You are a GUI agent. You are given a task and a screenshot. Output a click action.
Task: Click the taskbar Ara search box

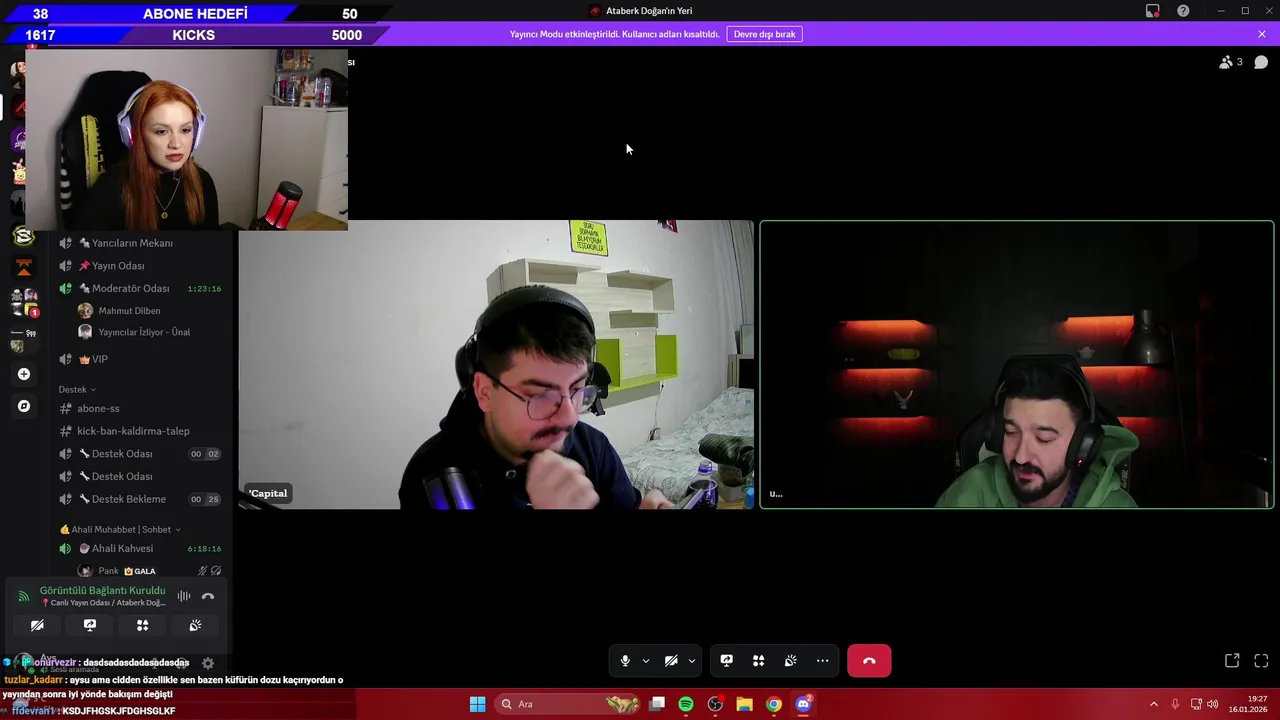point(568,704)
